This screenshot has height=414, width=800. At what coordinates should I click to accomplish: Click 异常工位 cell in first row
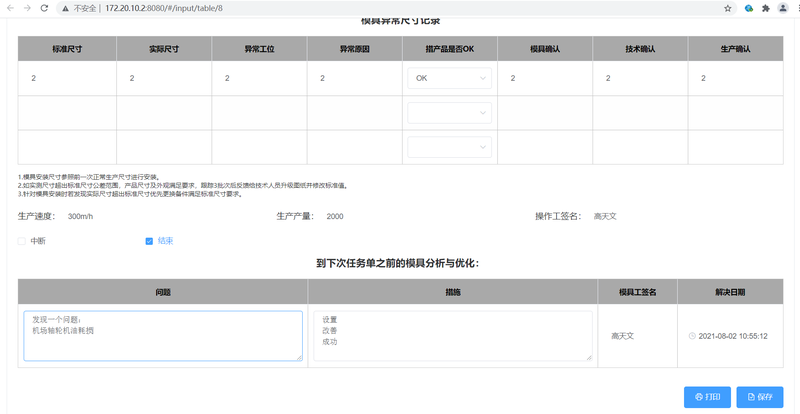pyautogui.click(x=259, y=78)
